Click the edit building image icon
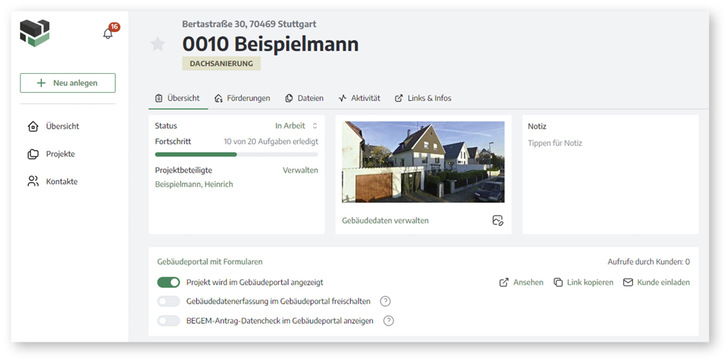The width and height of the screenshot is (728, 361). click(x=498, y=220)
